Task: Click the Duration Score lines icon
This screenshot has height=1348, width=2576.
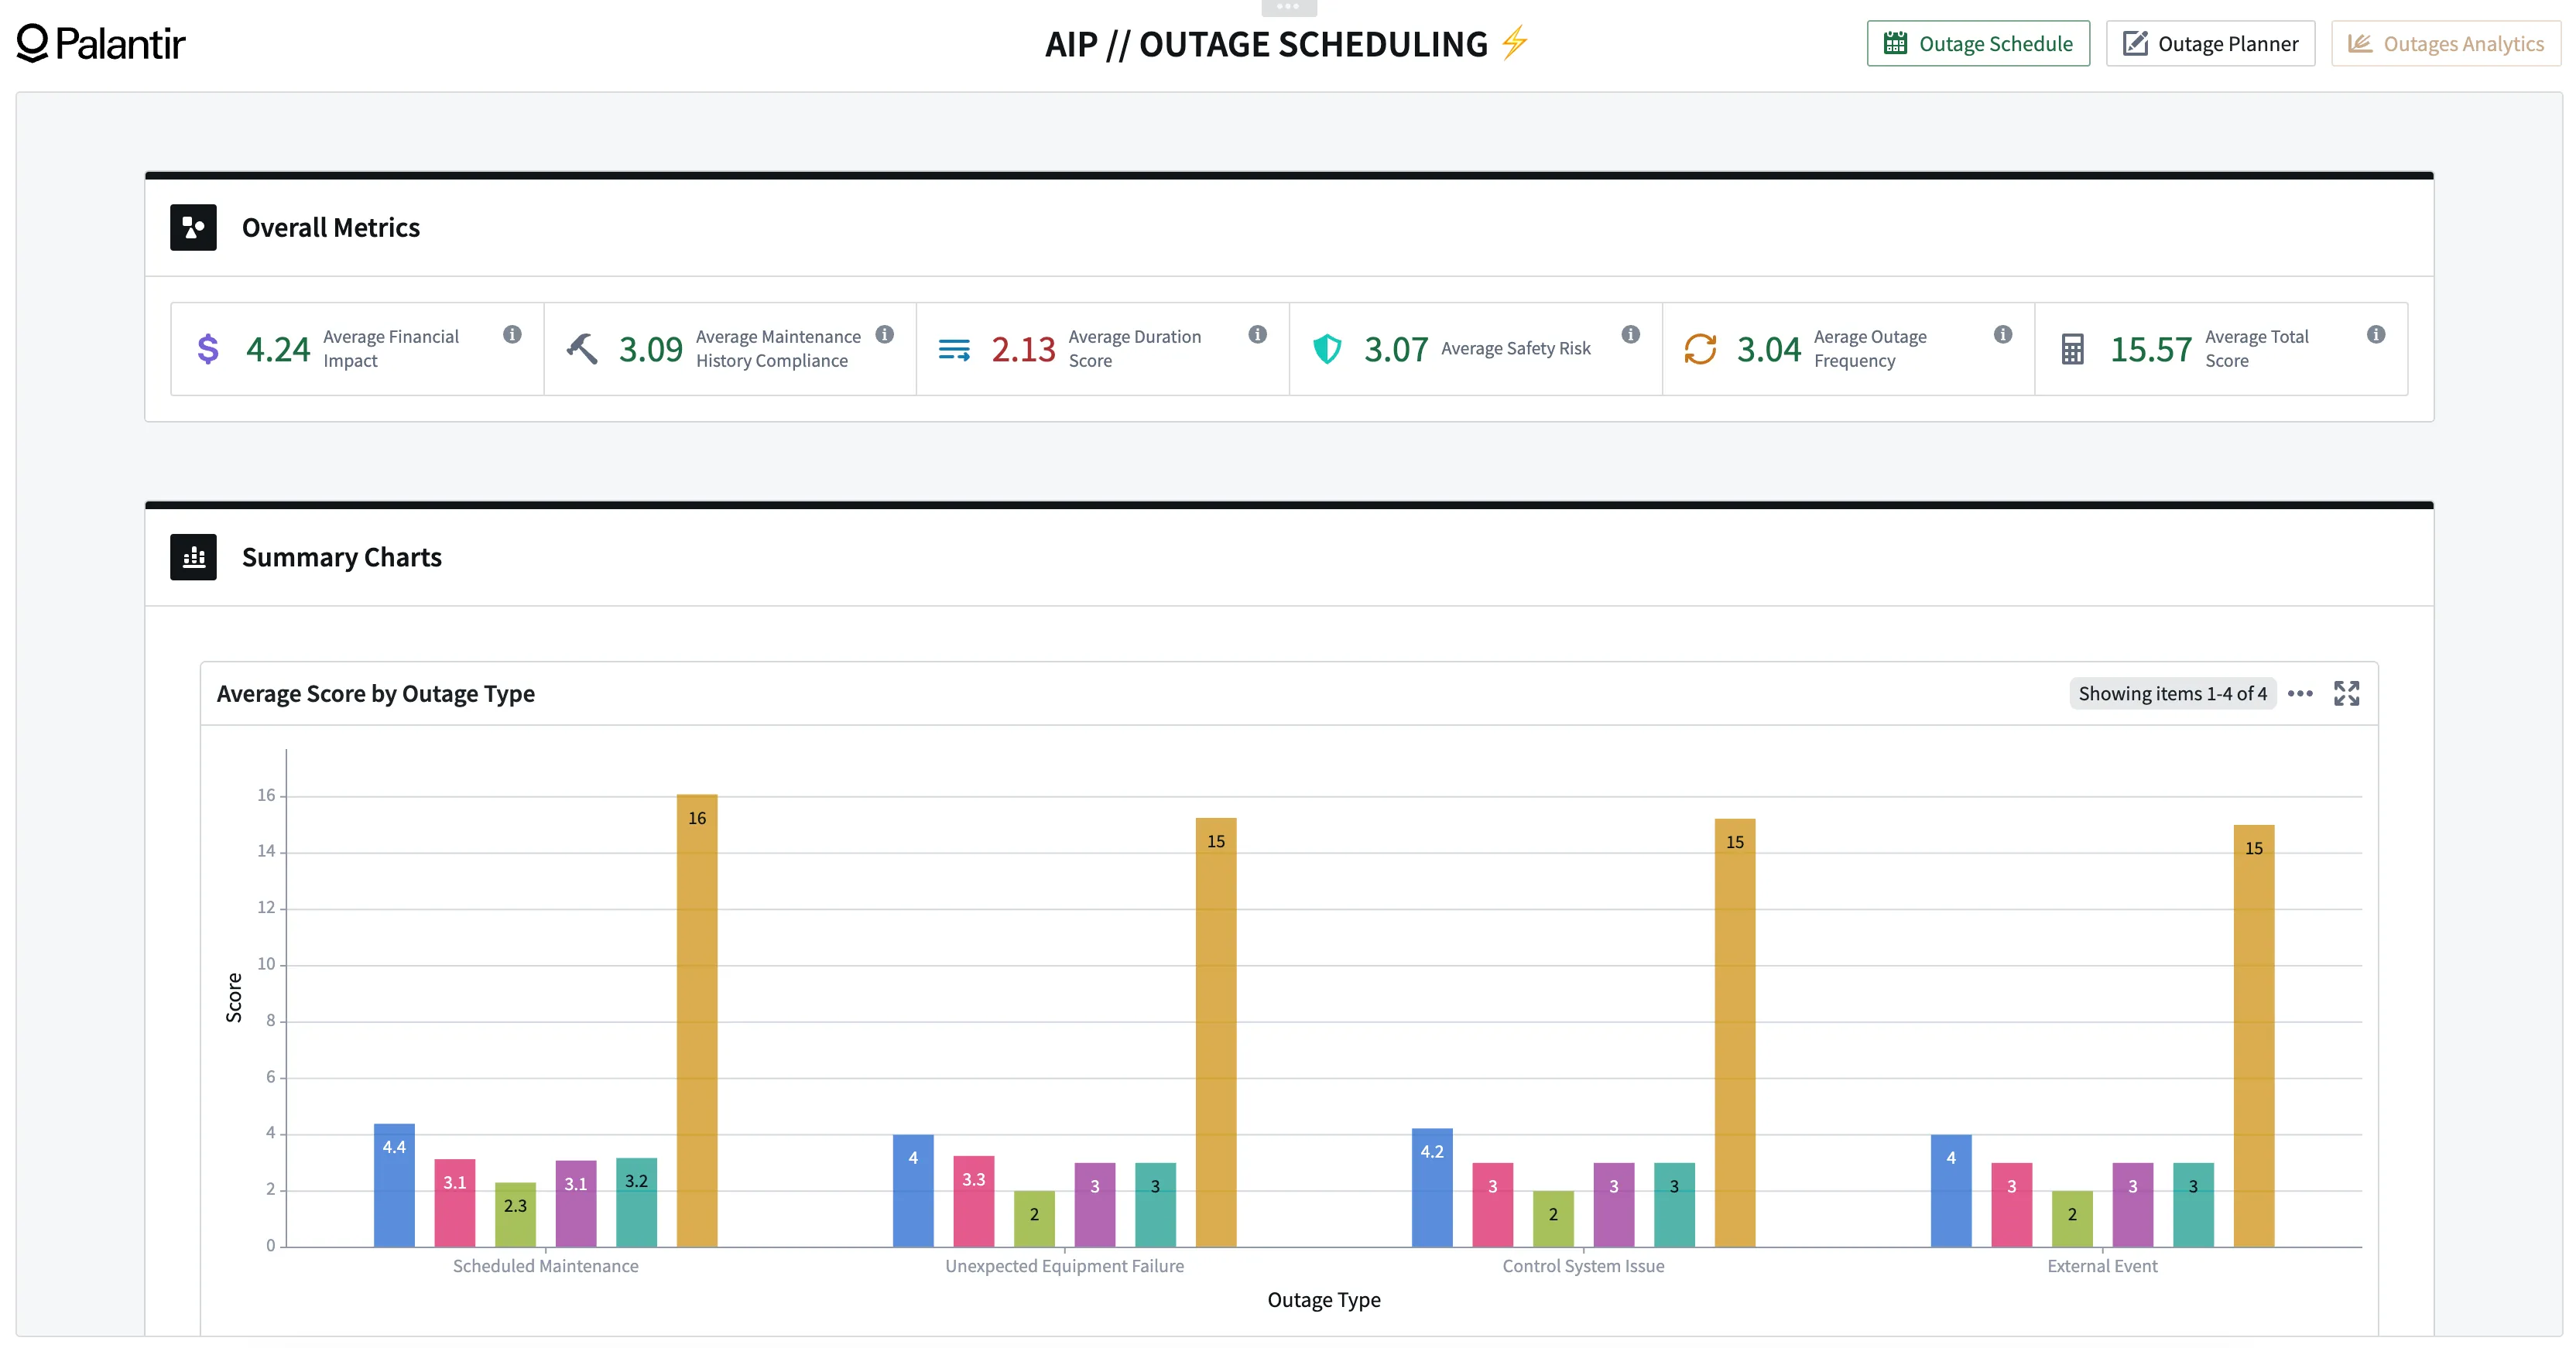Action: 954,349
